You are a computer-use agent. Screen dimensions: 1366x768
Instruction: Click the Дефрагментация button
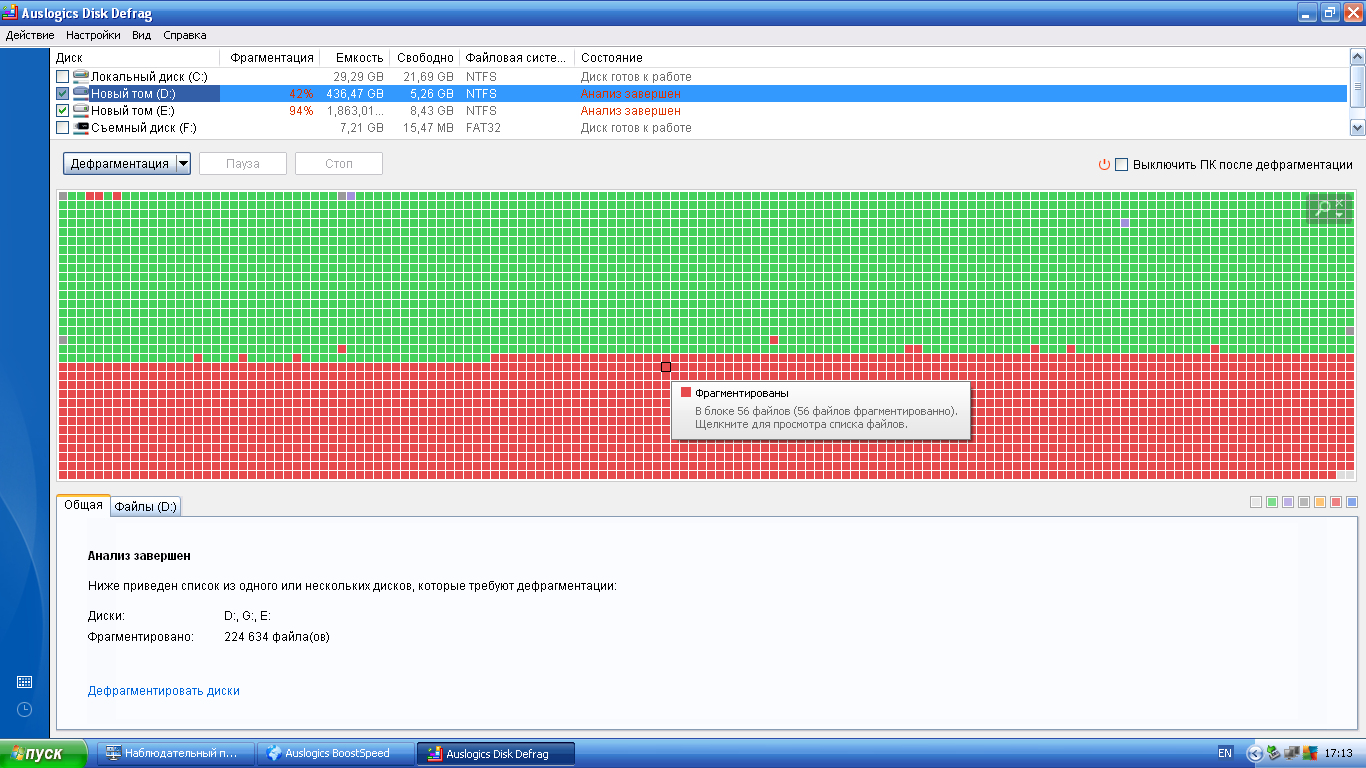point(118,164)
